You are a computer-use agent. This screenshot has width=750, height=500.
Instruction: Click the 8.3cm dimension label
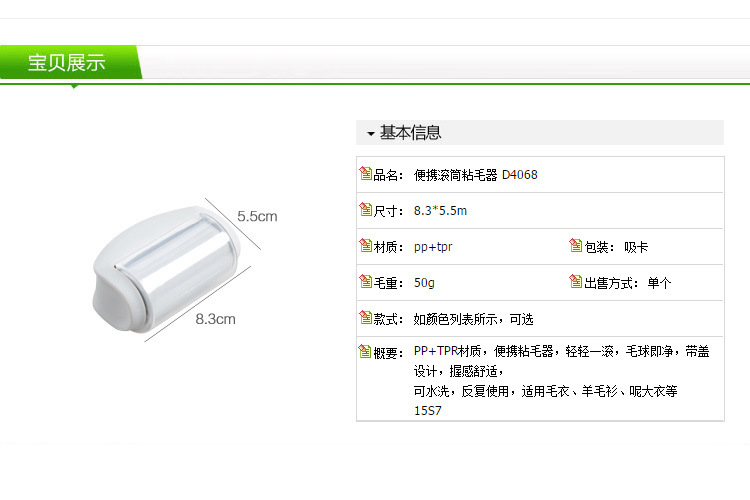215,319
